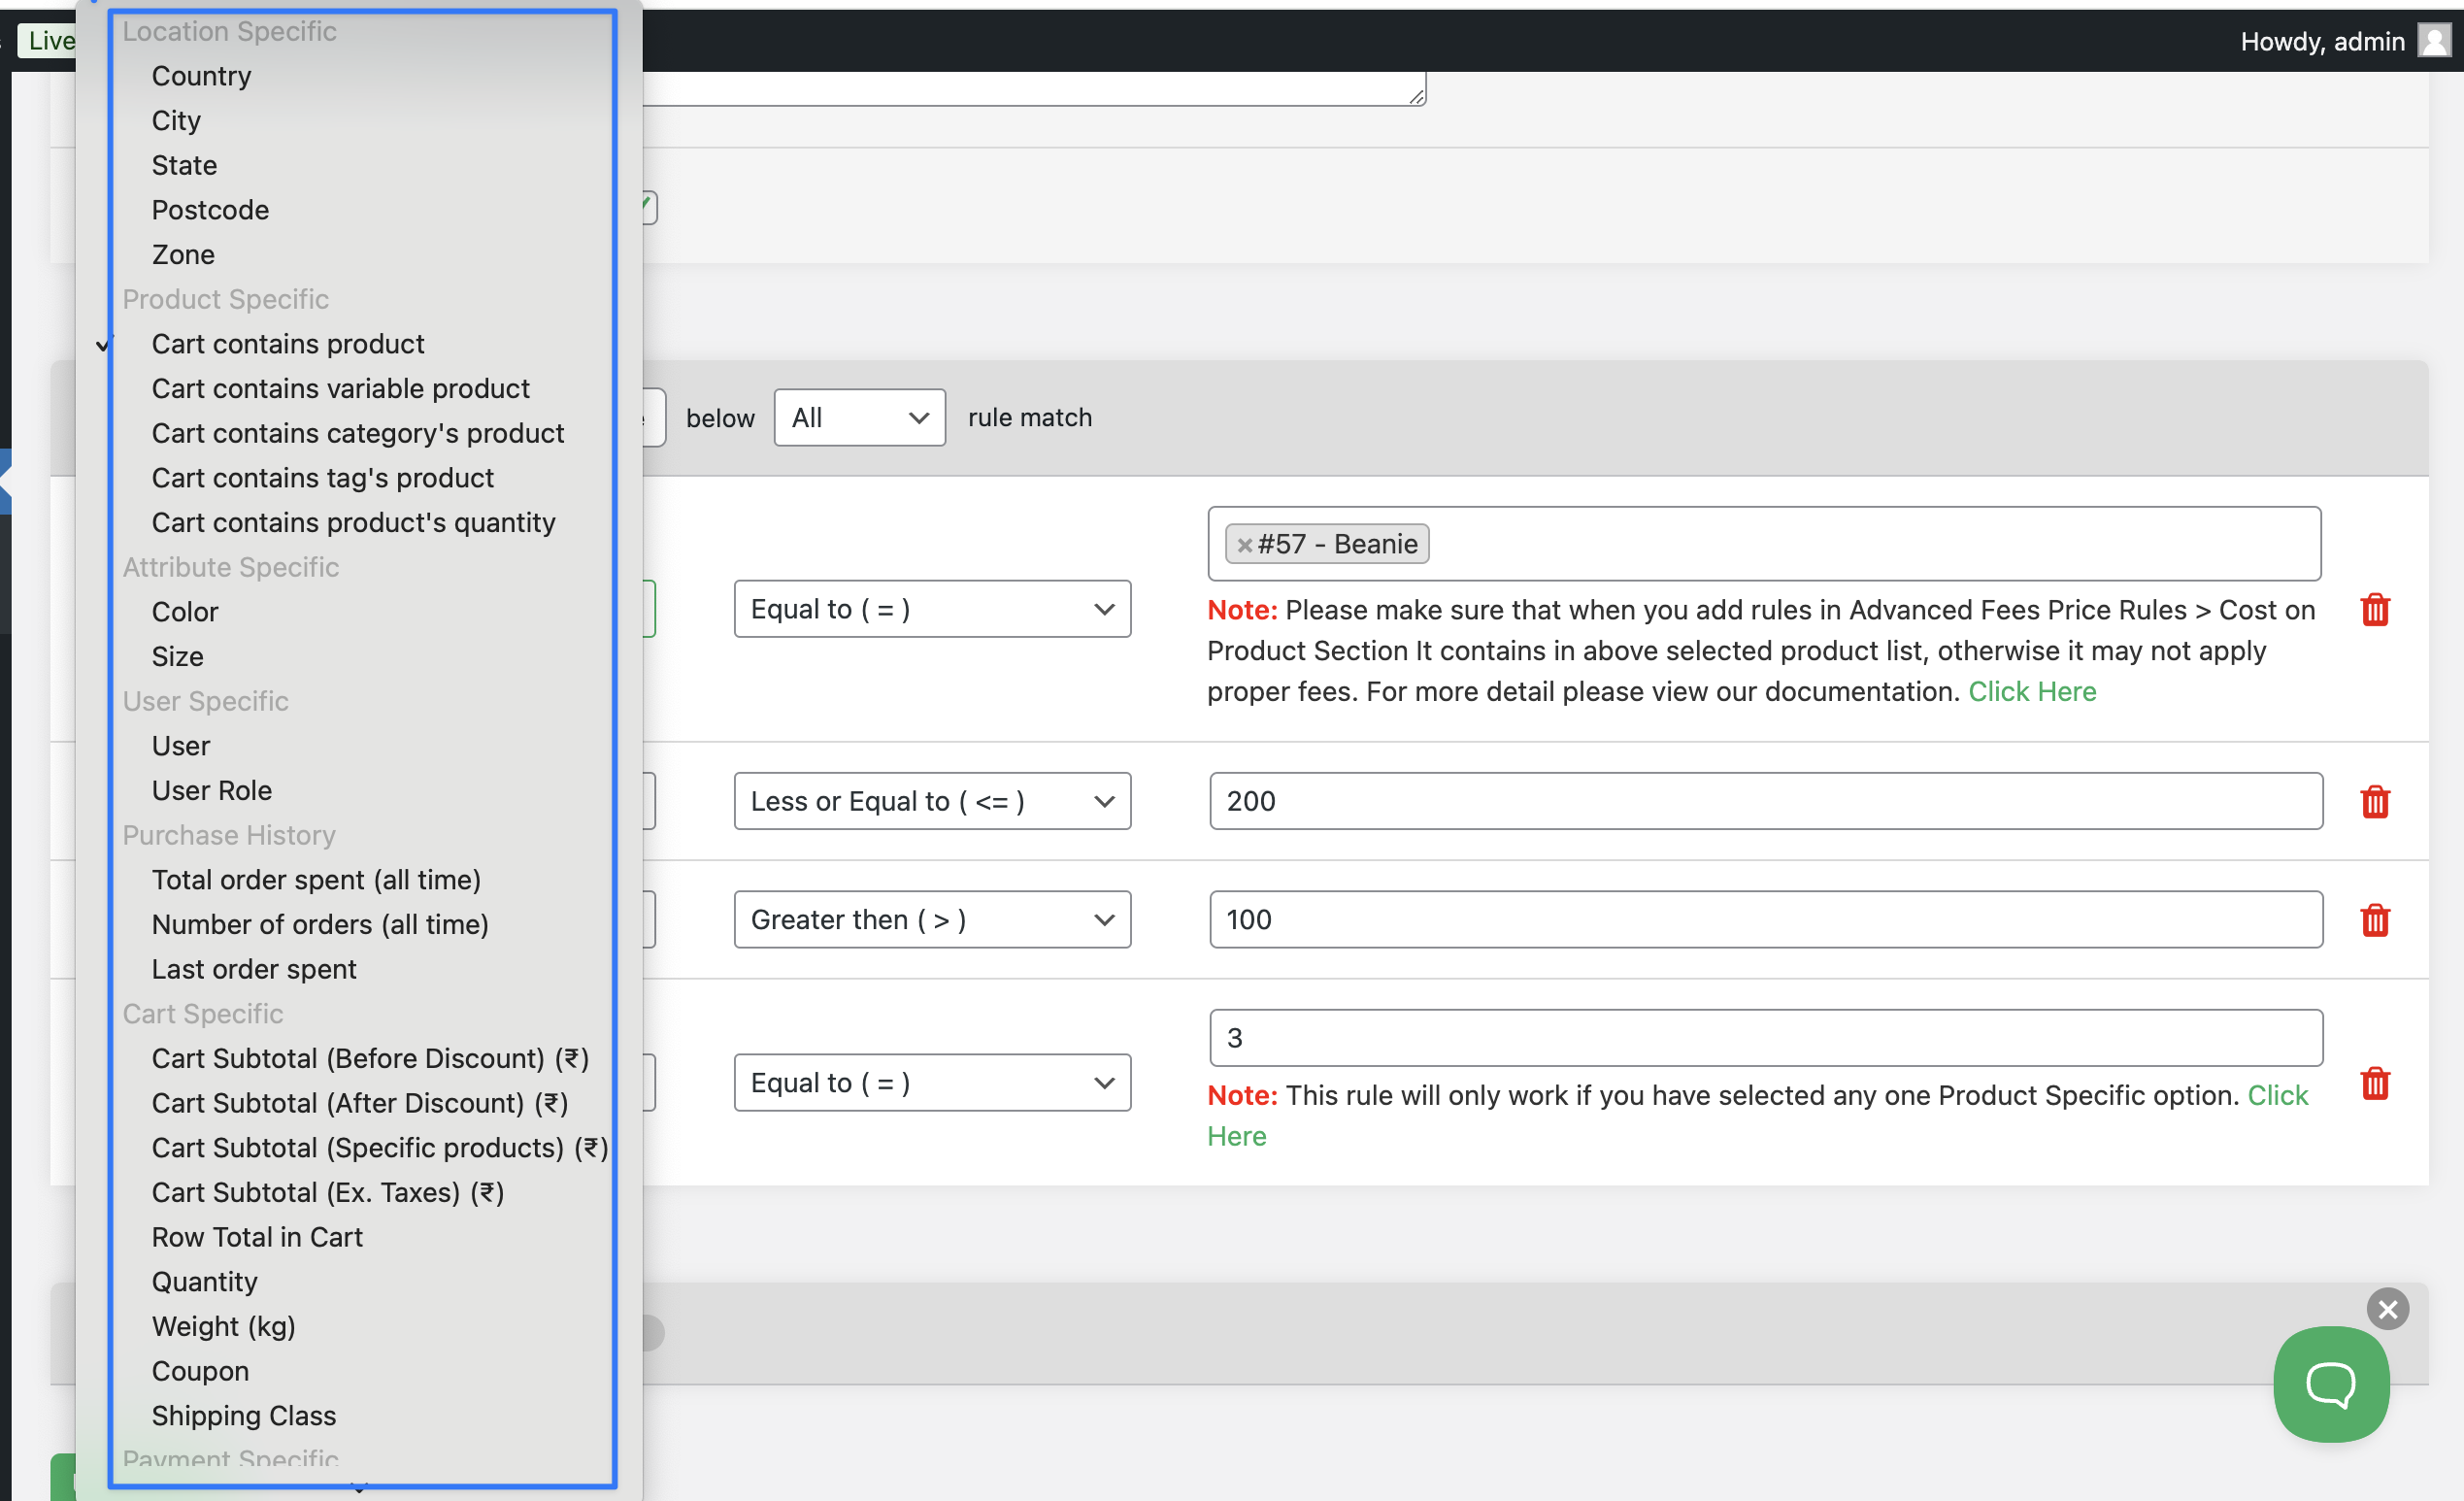
Task: Open Click Here link in product note
Action: coord(2031,691)
